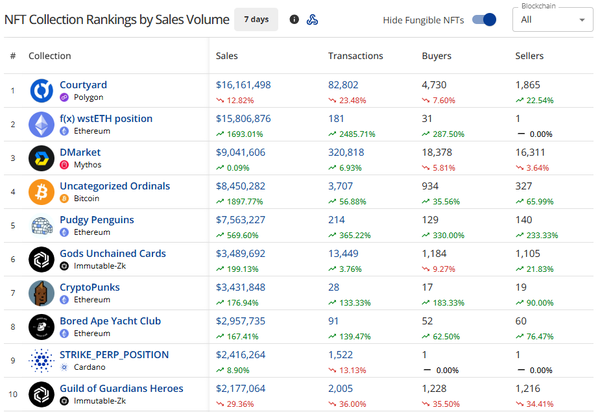Click Immutable-Zk icon under Gods Unchained Cards

point(64,266)
